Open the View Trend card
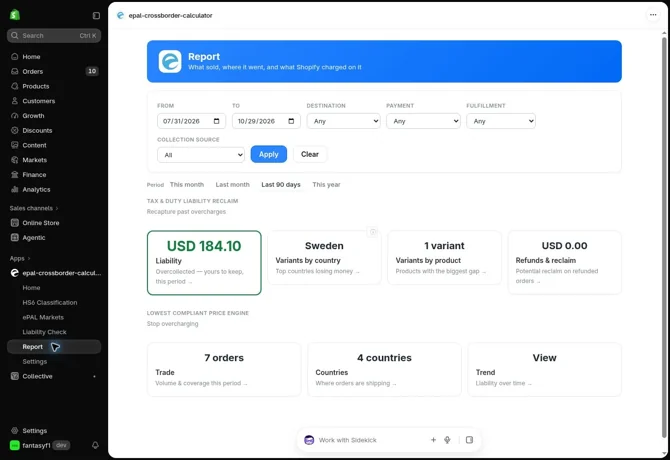Screen dimensions: 670x460 pyautogui.click(x=544, y=369)
